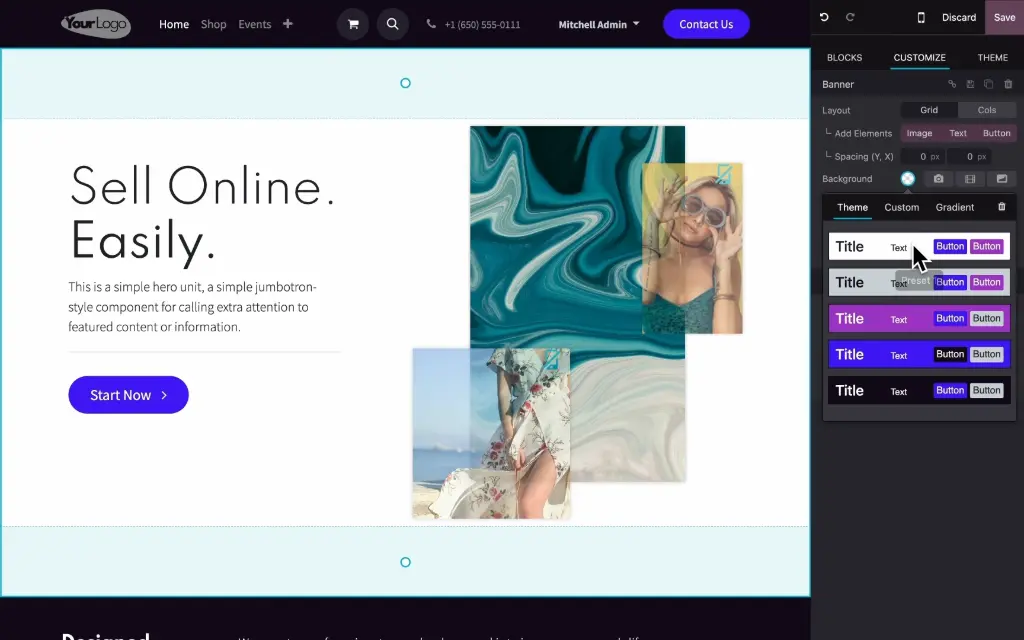The height and width of the screenshot is (640, 1024).
Task: Open the CUSTOMIZE tab
Action: pos(920,57)
